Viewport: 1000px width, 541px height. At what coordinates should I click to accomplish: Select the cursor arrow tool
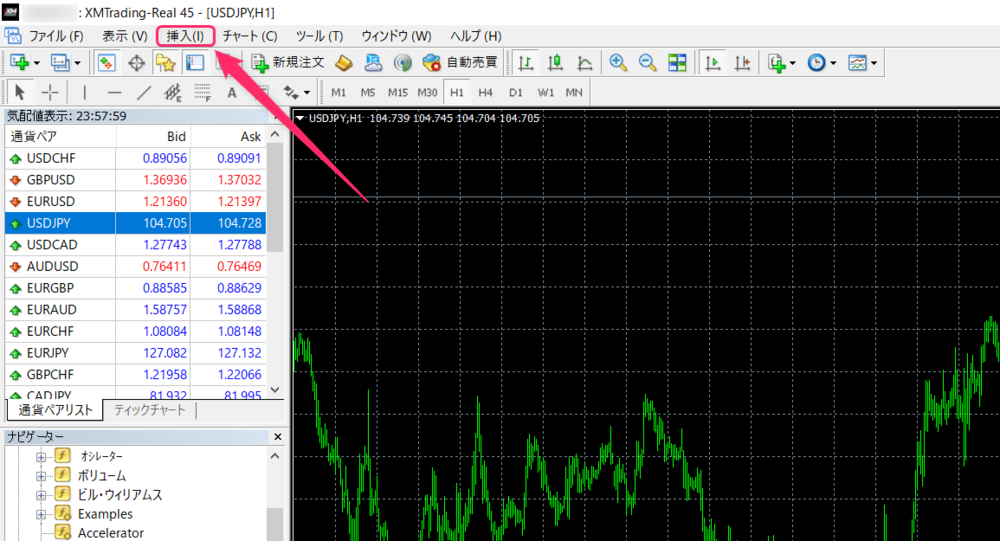[x=20, y=93]
